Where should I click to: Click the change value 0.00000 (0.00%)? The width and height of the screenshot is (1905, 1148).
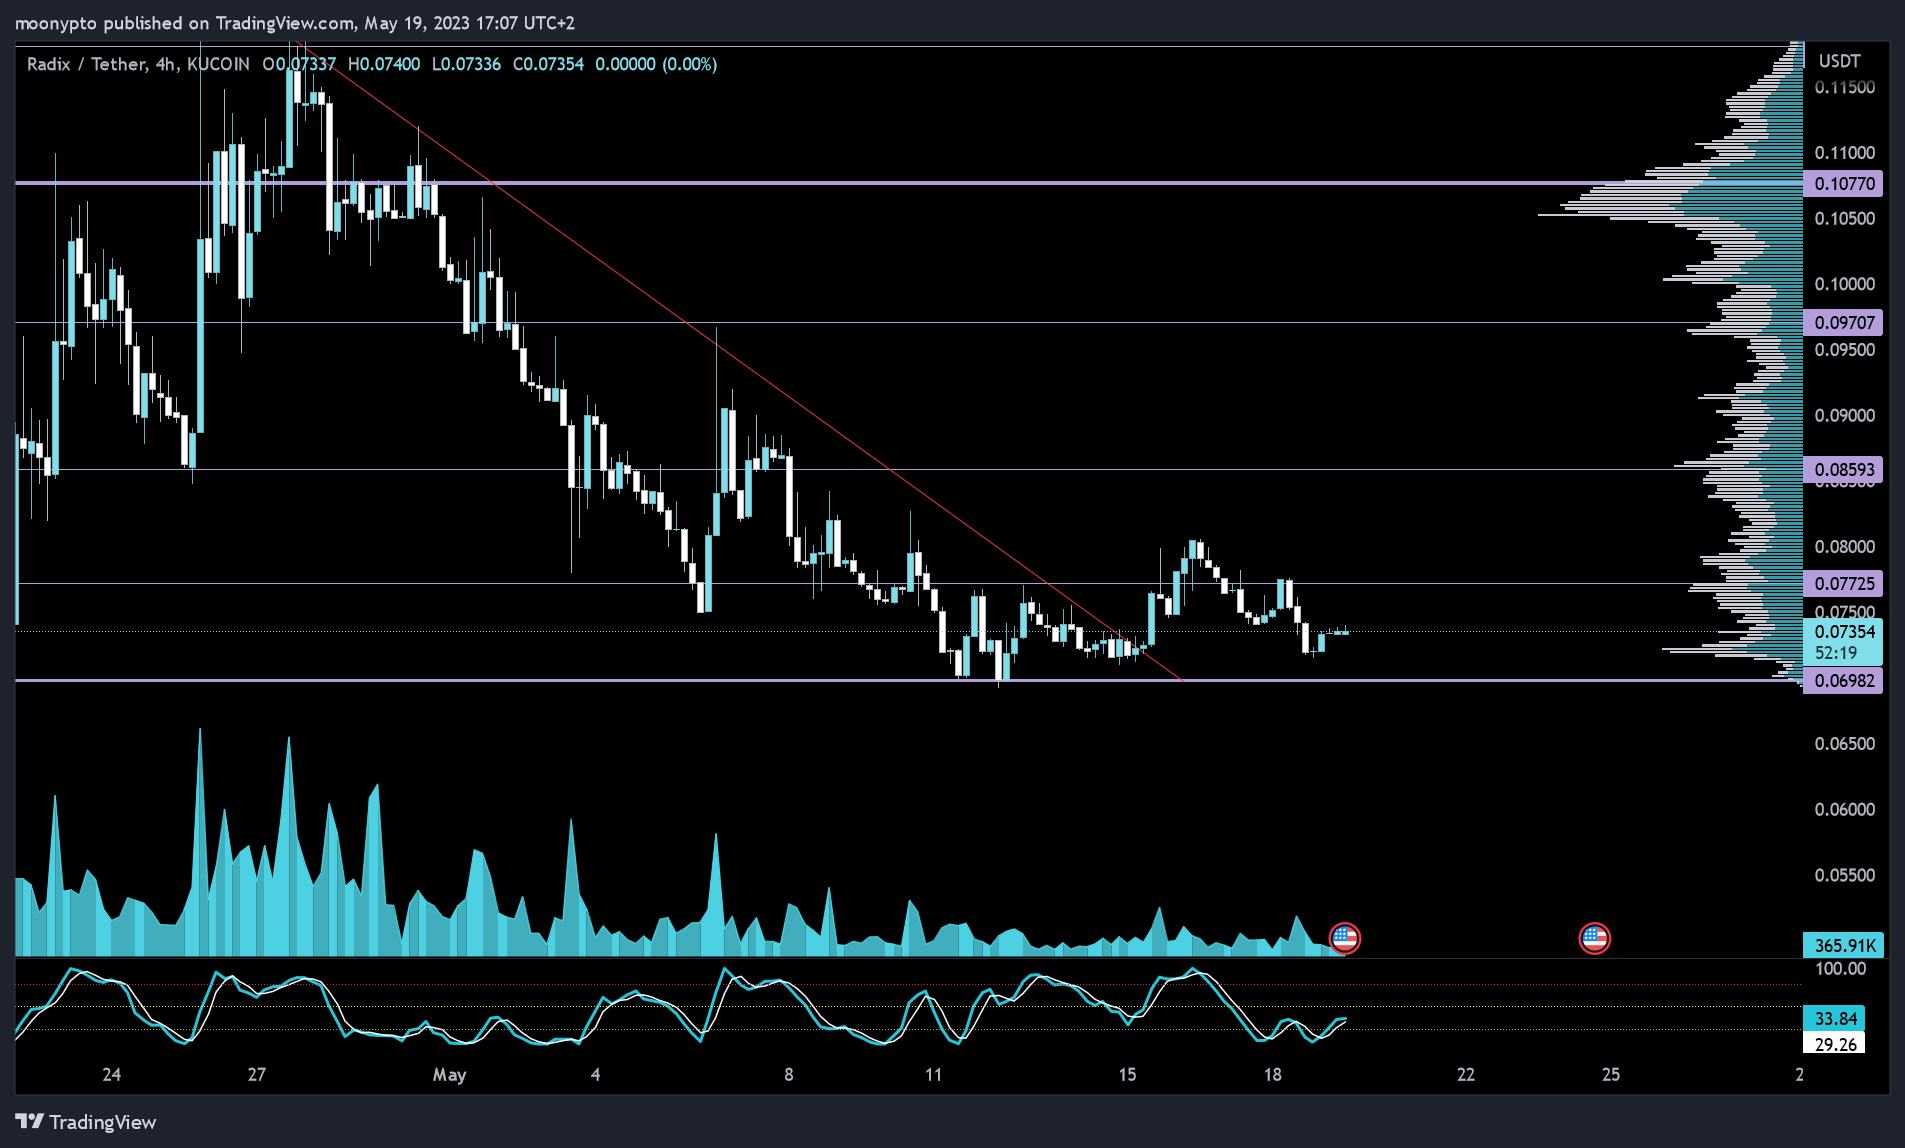click(656, 64)
